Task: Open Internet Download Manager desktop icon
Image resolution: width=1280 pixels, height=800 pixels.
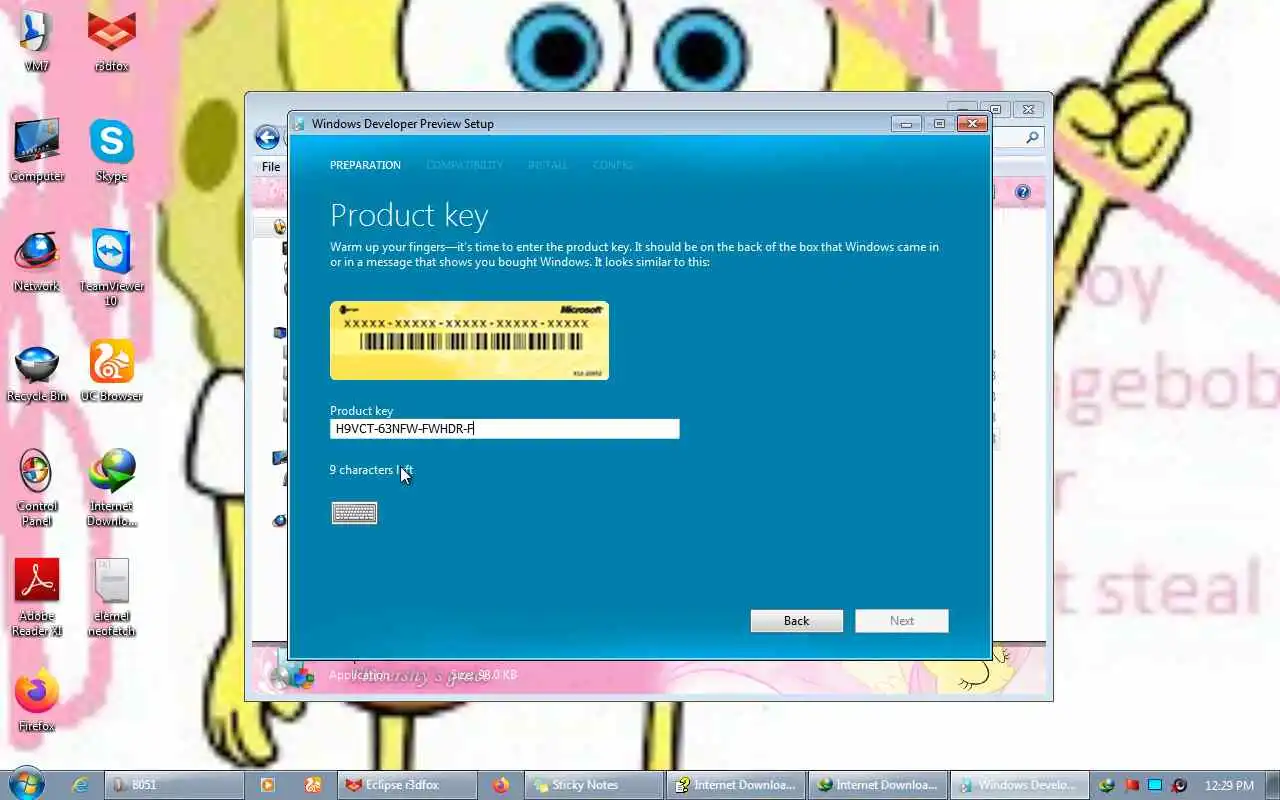Action: [x=112, y=488]
